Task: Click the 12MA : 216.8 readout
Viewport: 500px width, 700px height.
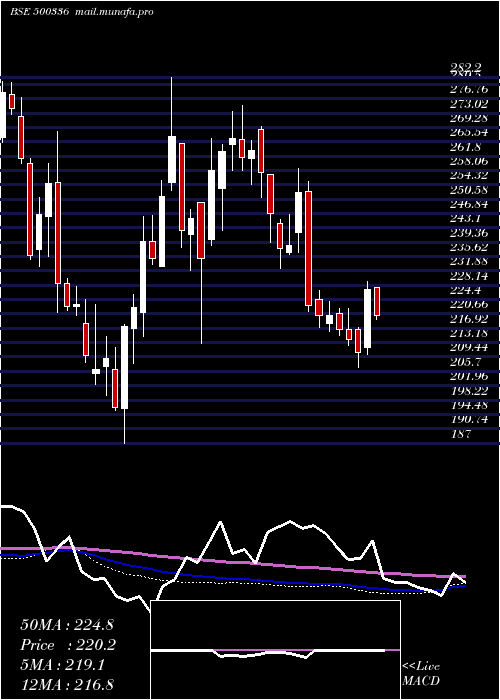Action: [67, 684]
